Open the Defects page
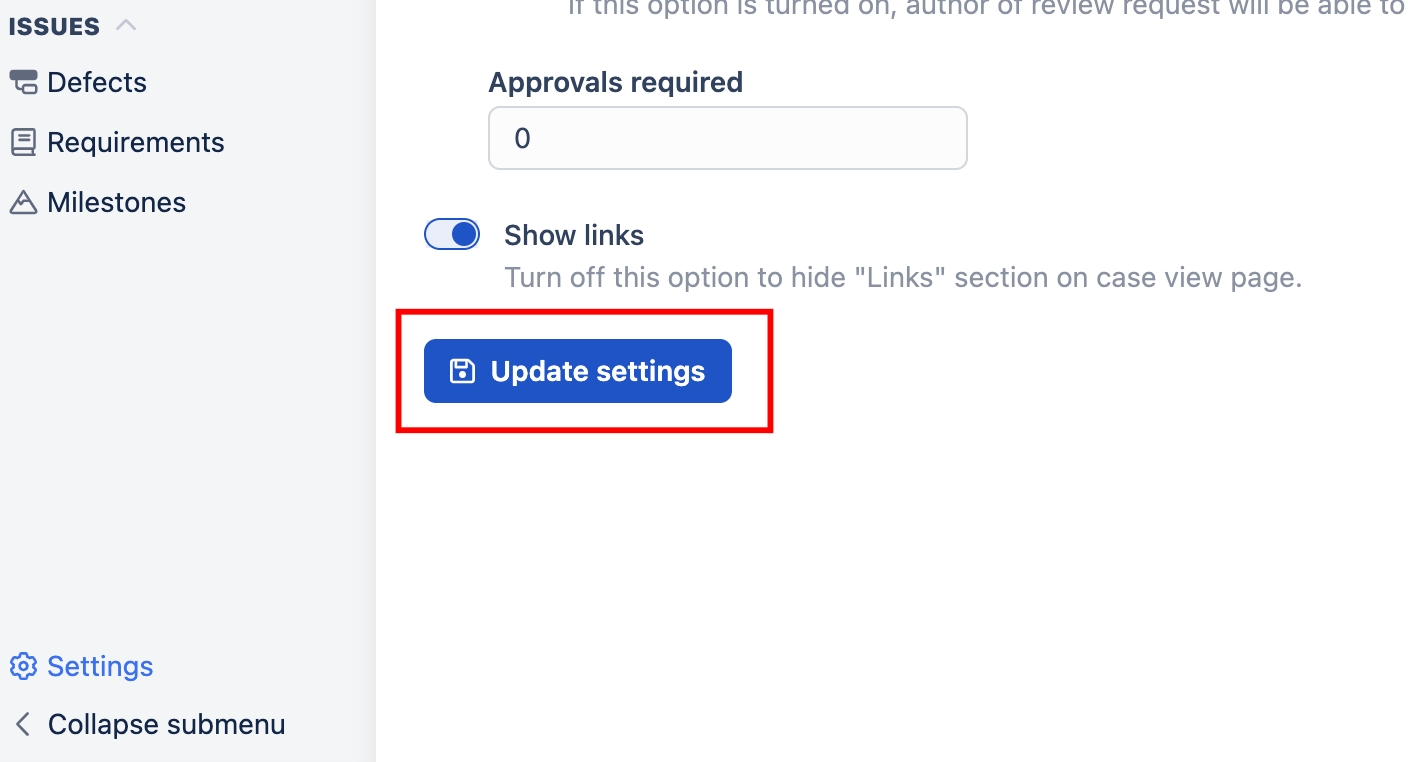1408x762 pixels. [97, 82]
